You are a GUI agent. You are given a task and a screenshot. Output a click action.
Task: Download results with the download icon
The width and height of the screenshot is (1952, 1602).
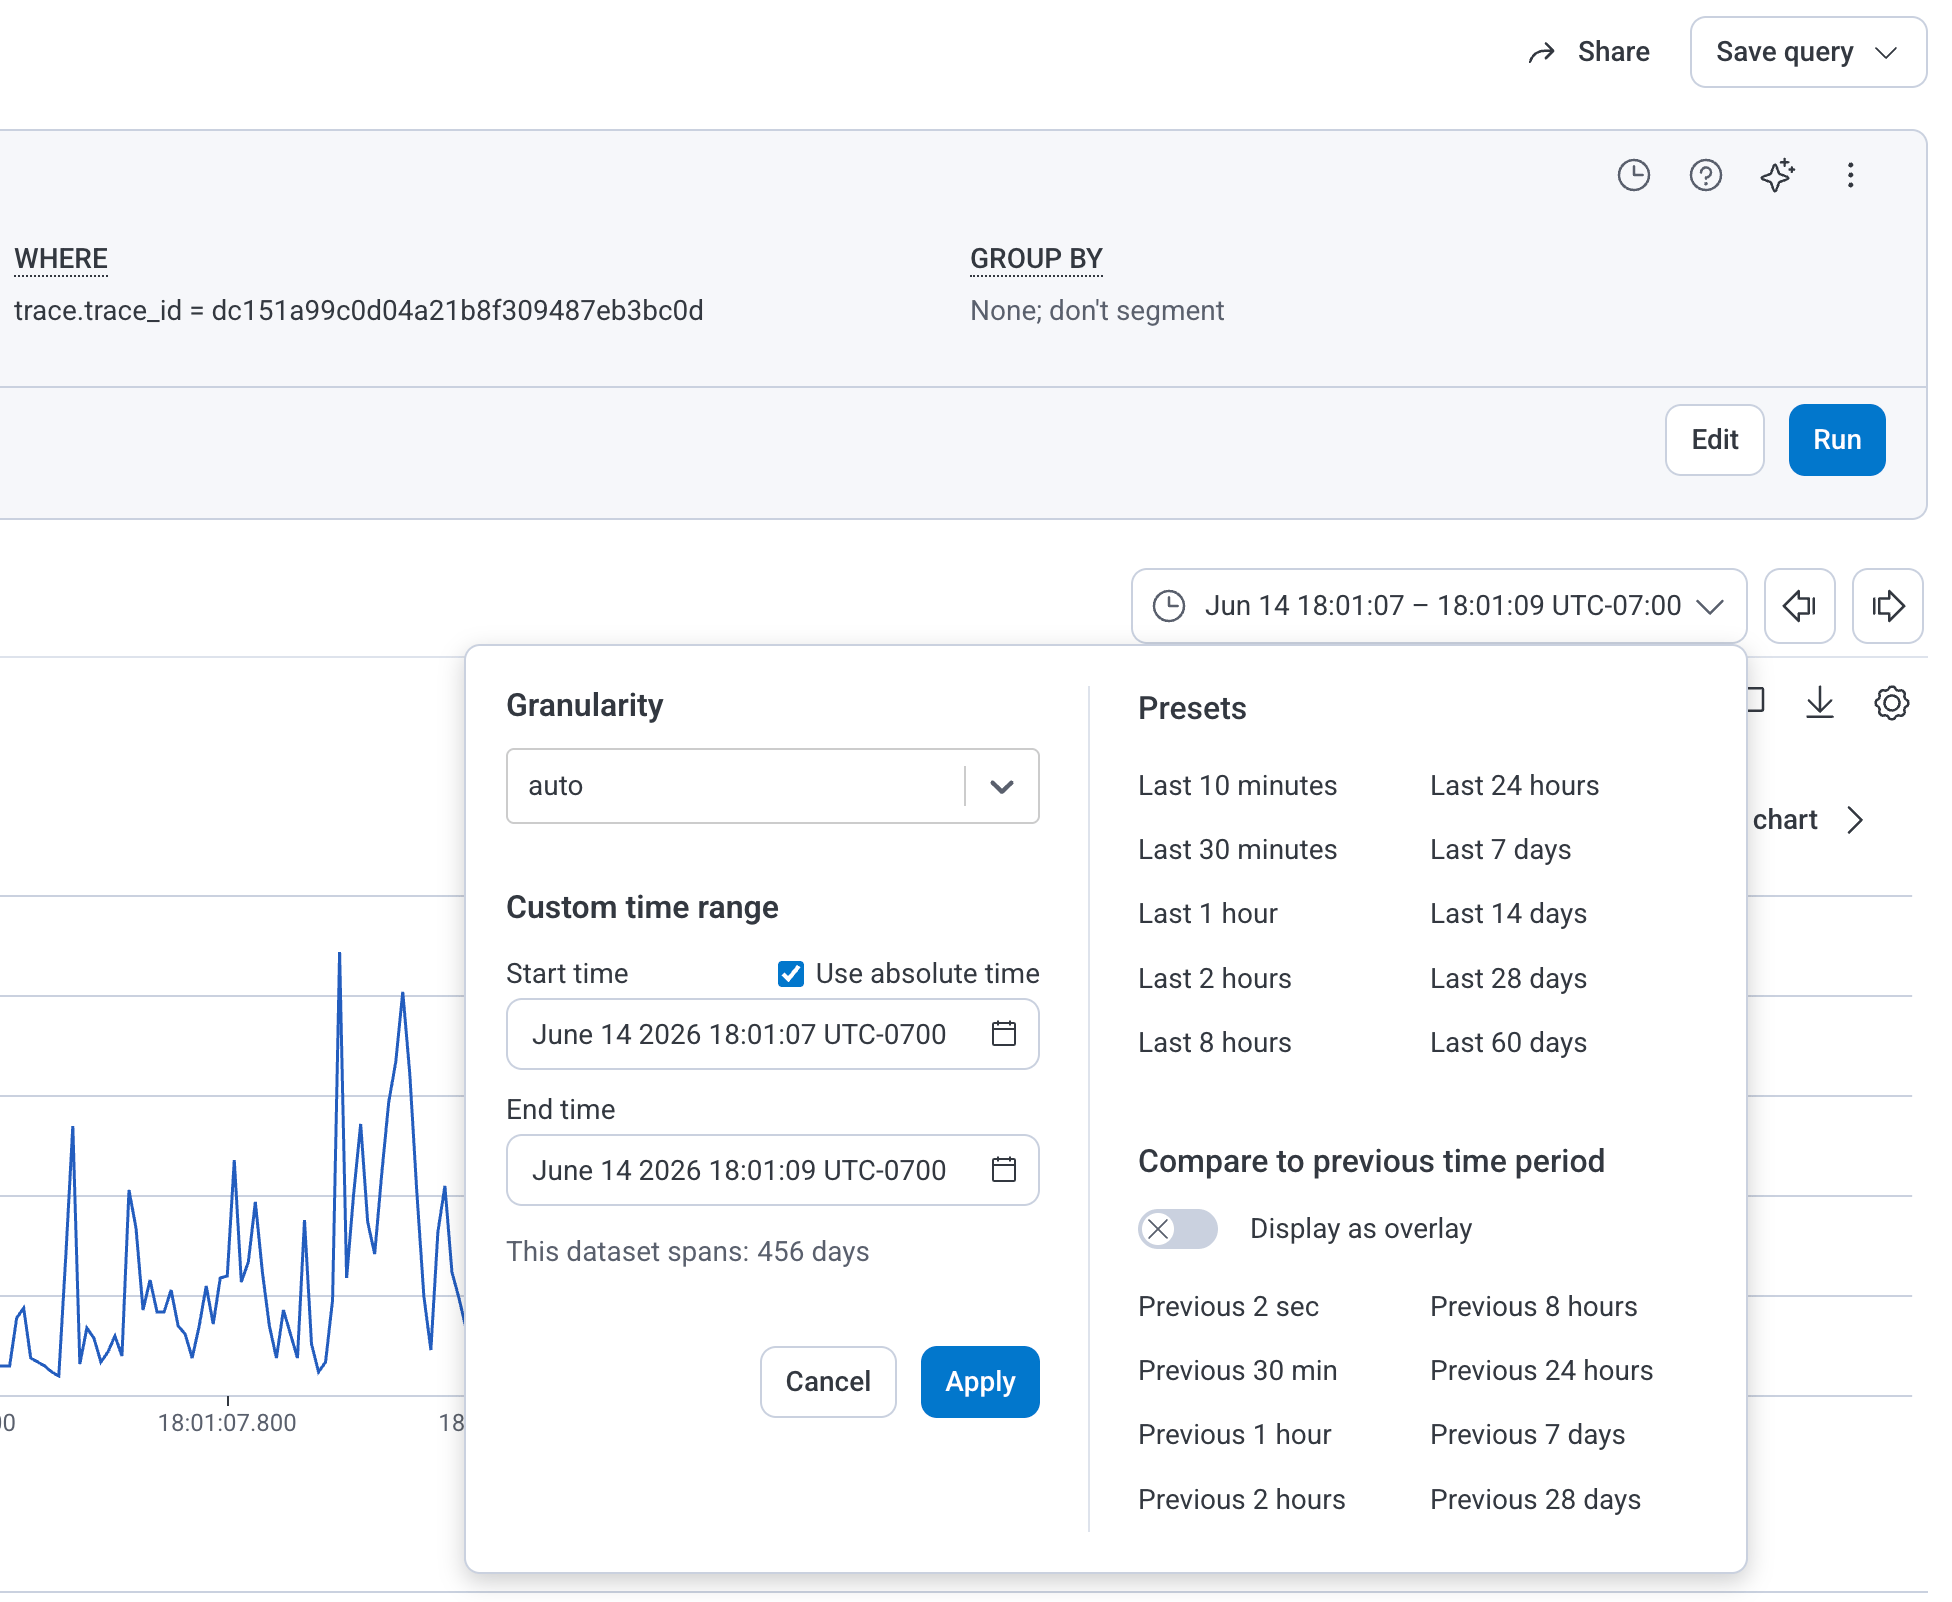[x=1820, y=702]
